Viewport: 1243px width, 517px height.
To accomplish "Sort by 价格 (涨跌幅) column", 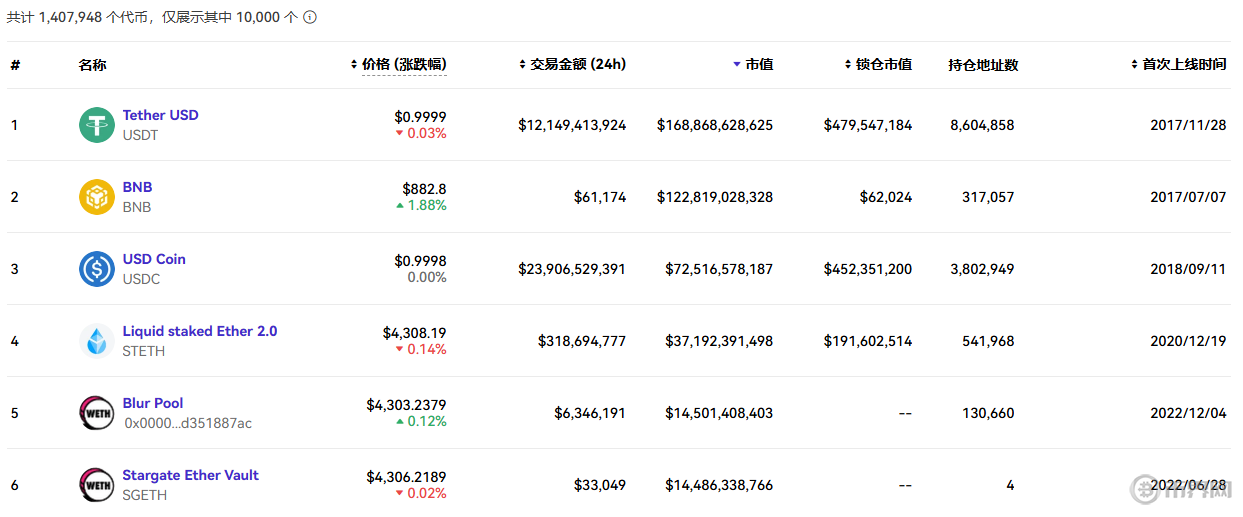I will click(404, 65).
